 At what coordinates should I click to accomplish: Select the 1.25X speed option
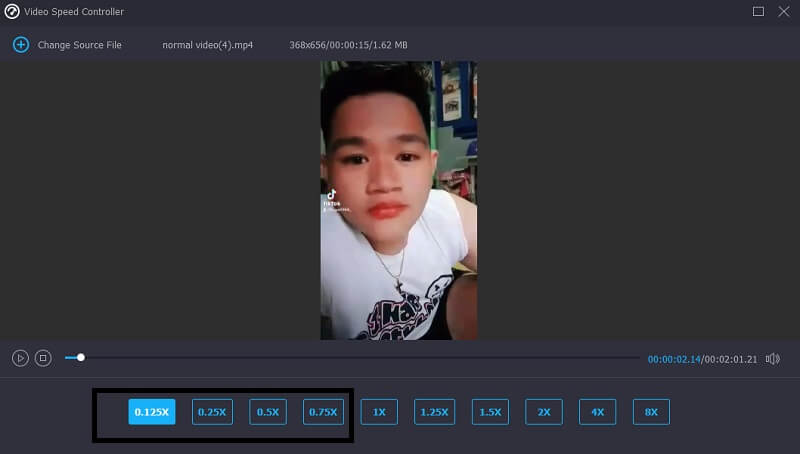(434, 412)
